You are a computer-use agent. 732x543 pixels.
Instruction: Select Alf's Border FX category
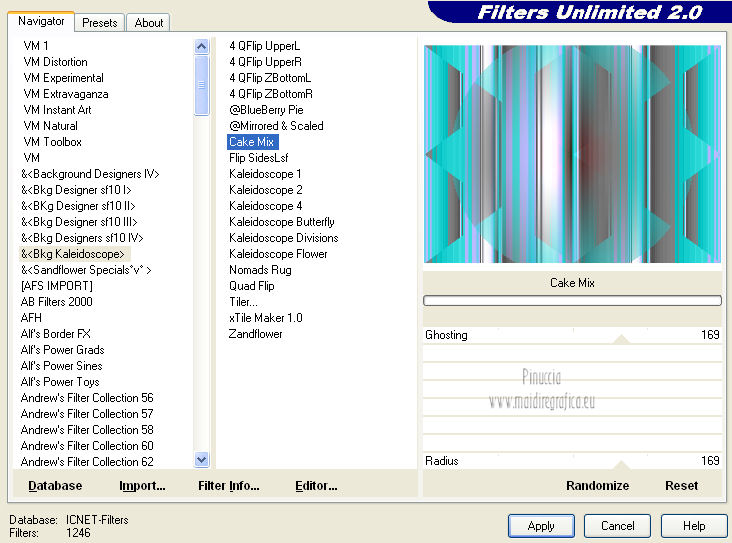[56, 333]
